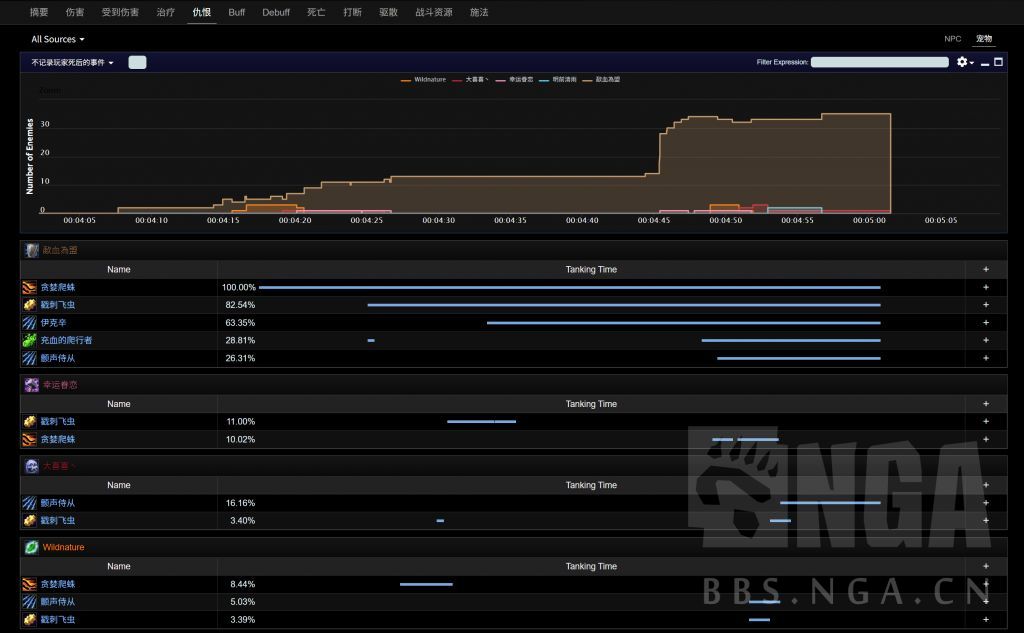Screen dimensions: 1024x633
Task: Toggle the Wildnature series in chart legend
Action: point(424,79)
